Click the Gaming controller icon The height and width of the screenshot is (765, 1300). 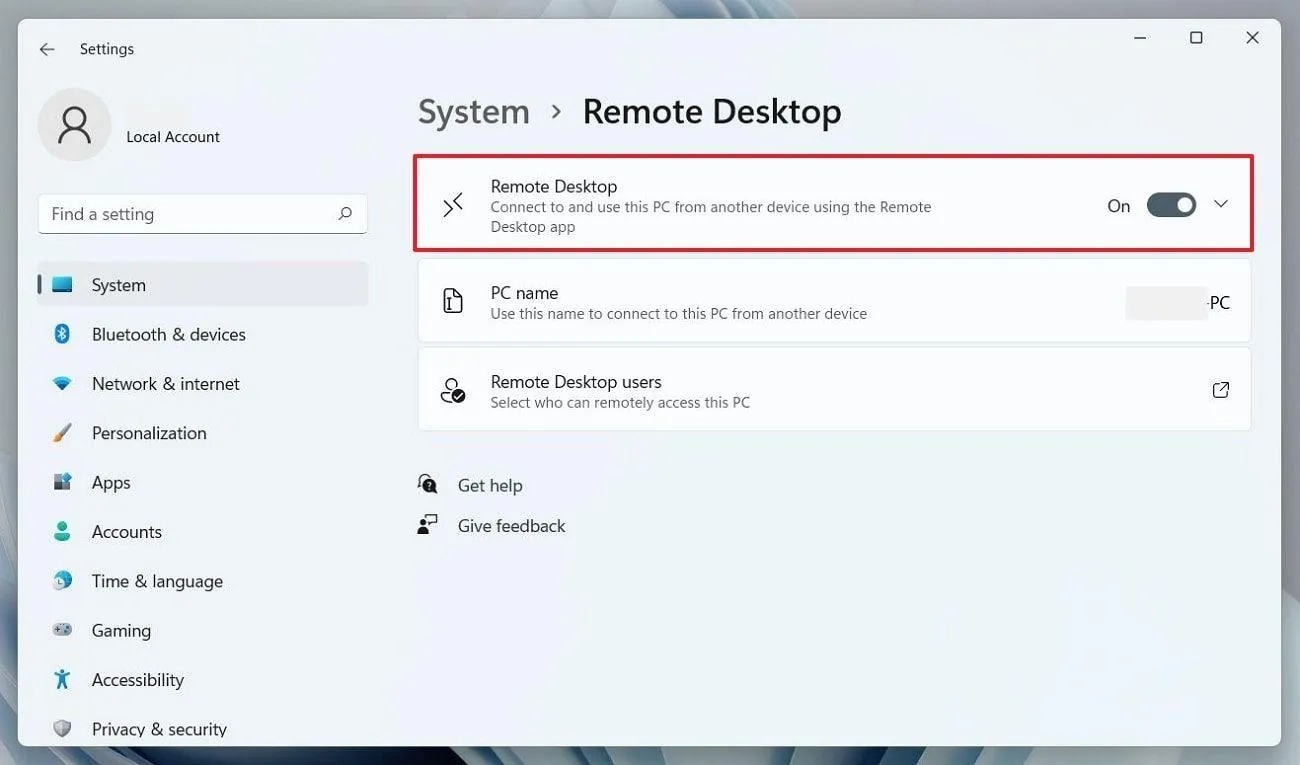(62, 630)
